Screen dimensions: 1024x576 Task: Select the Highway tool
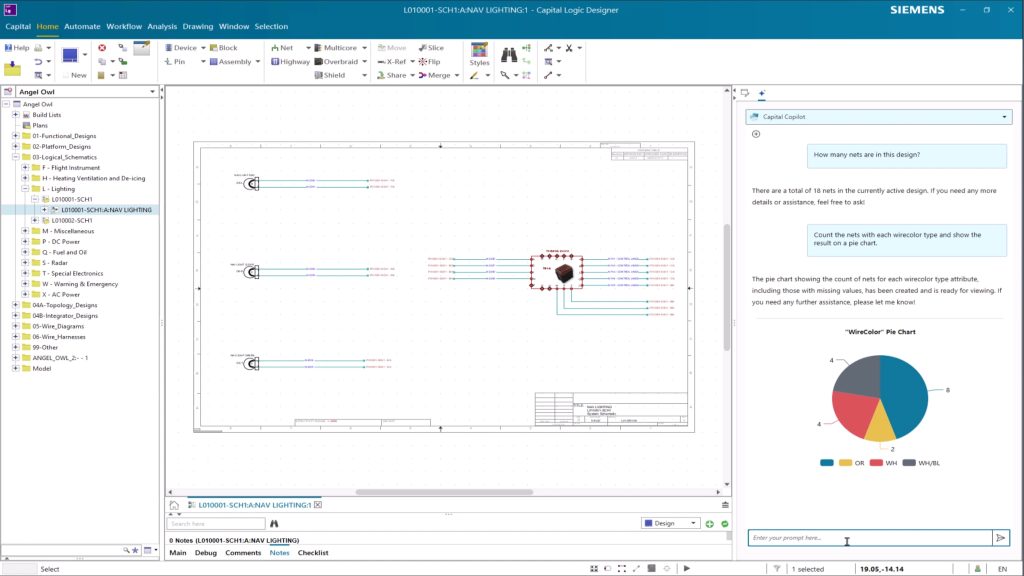pos(291,61)
